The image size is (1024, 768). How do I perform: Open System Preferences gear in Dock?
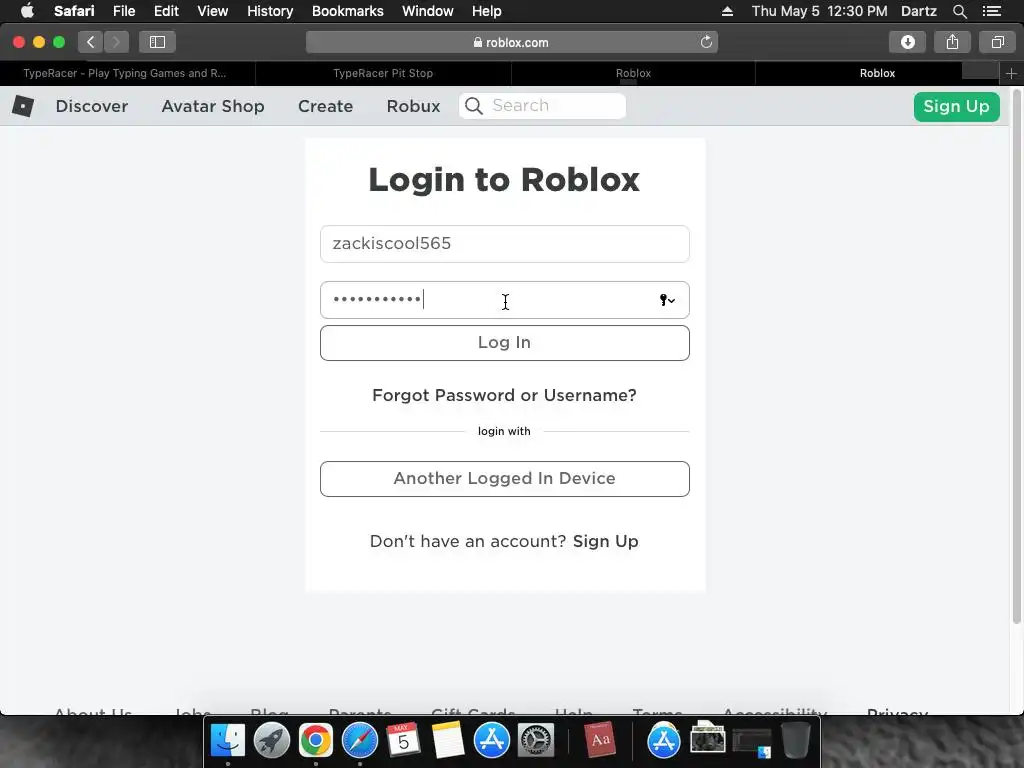coord(536,740)
